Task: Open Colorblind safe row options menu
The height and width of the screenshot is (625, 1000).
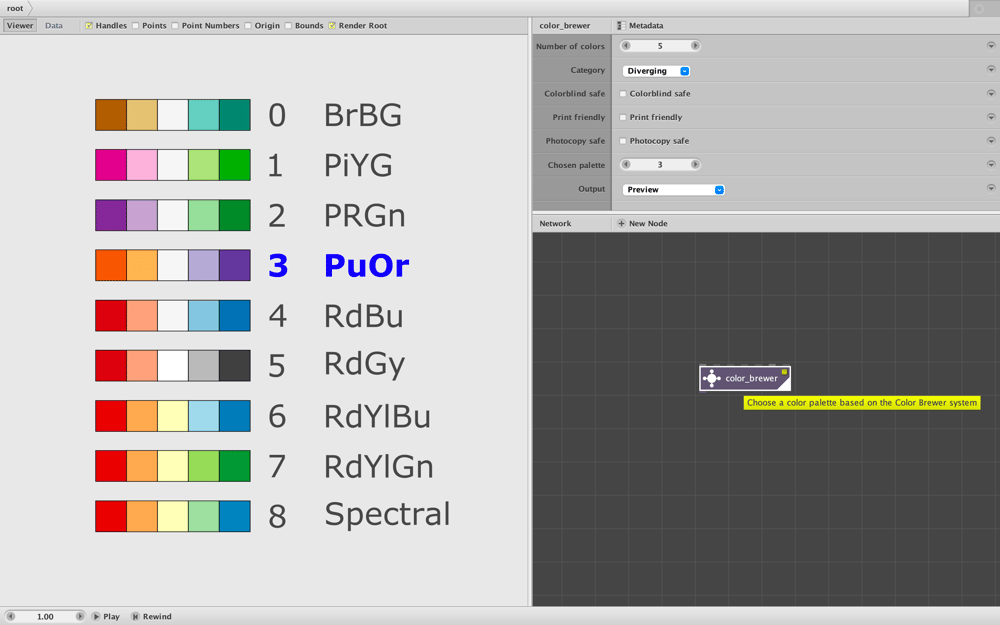Action: [990, 93]
